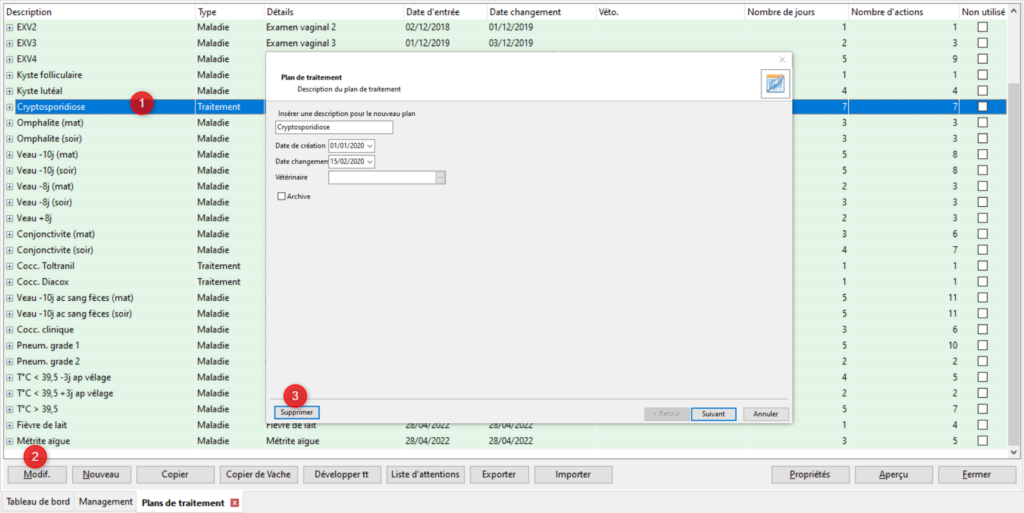The height and width of the screenshot is (513, 1024).
Task: Click the Suivant button
Action: pos(713,413)
